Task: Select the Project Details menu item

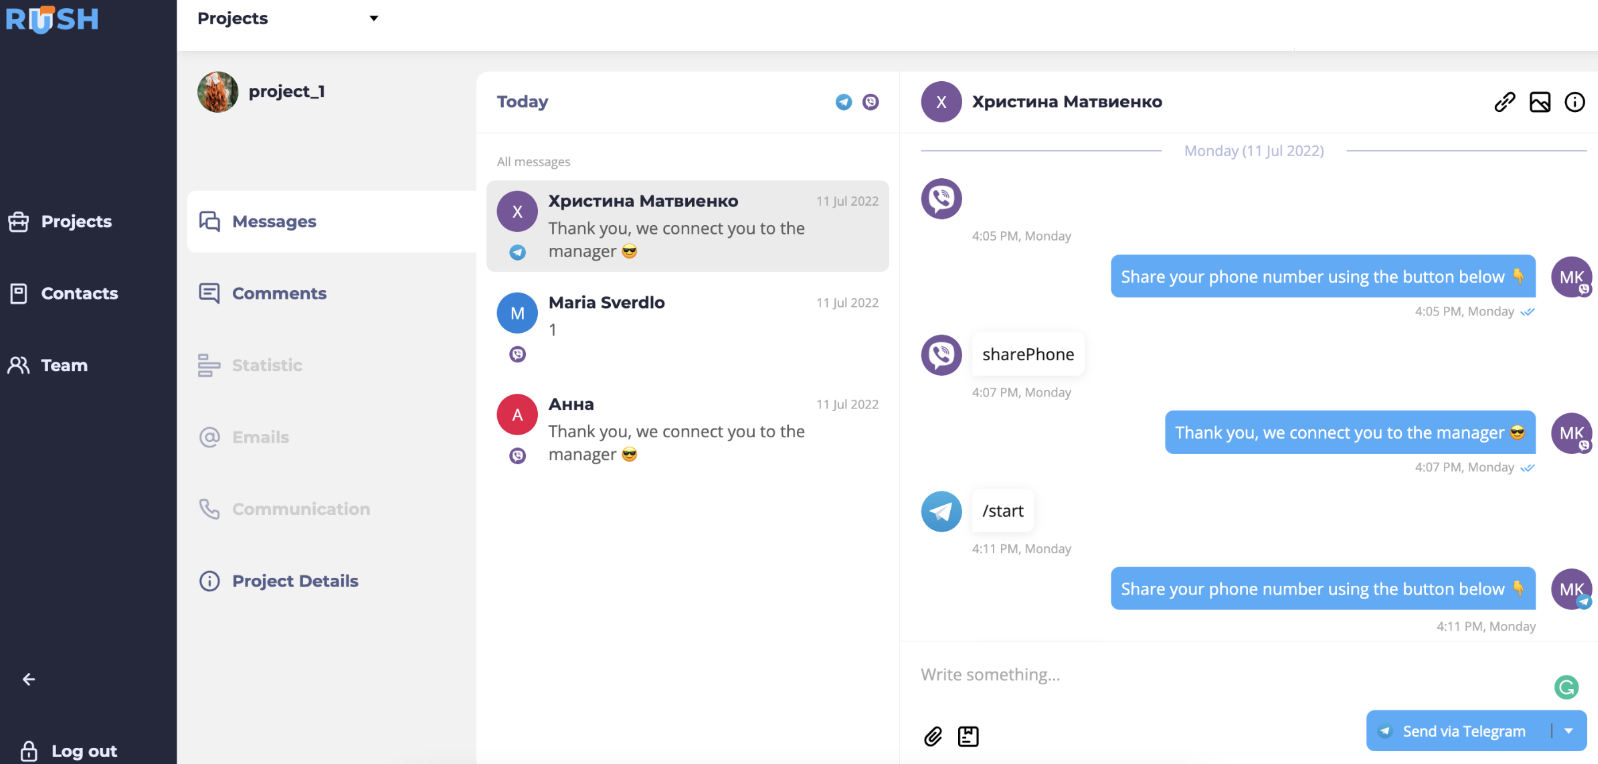Action: click(x=295, y=581)
